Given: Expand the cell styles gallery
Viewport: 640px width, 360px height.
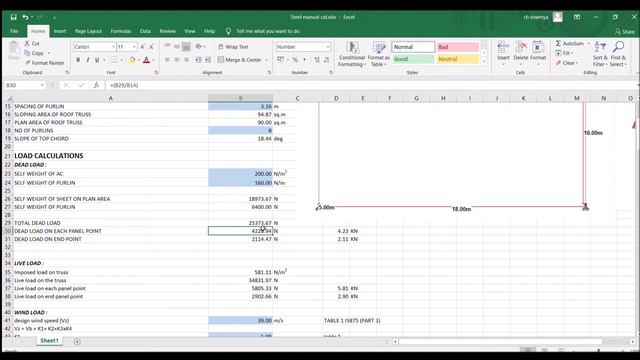Looking at the screenshot, I should 484,62.
